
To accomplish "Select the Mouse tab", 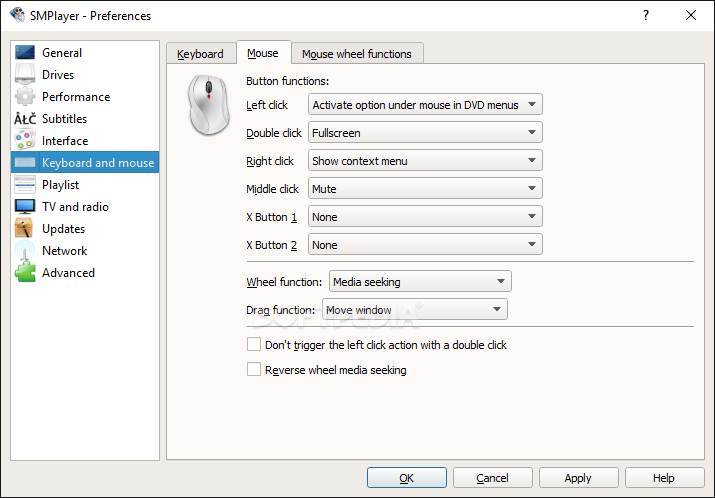I will pyautogui.click(x=263, y=53).
